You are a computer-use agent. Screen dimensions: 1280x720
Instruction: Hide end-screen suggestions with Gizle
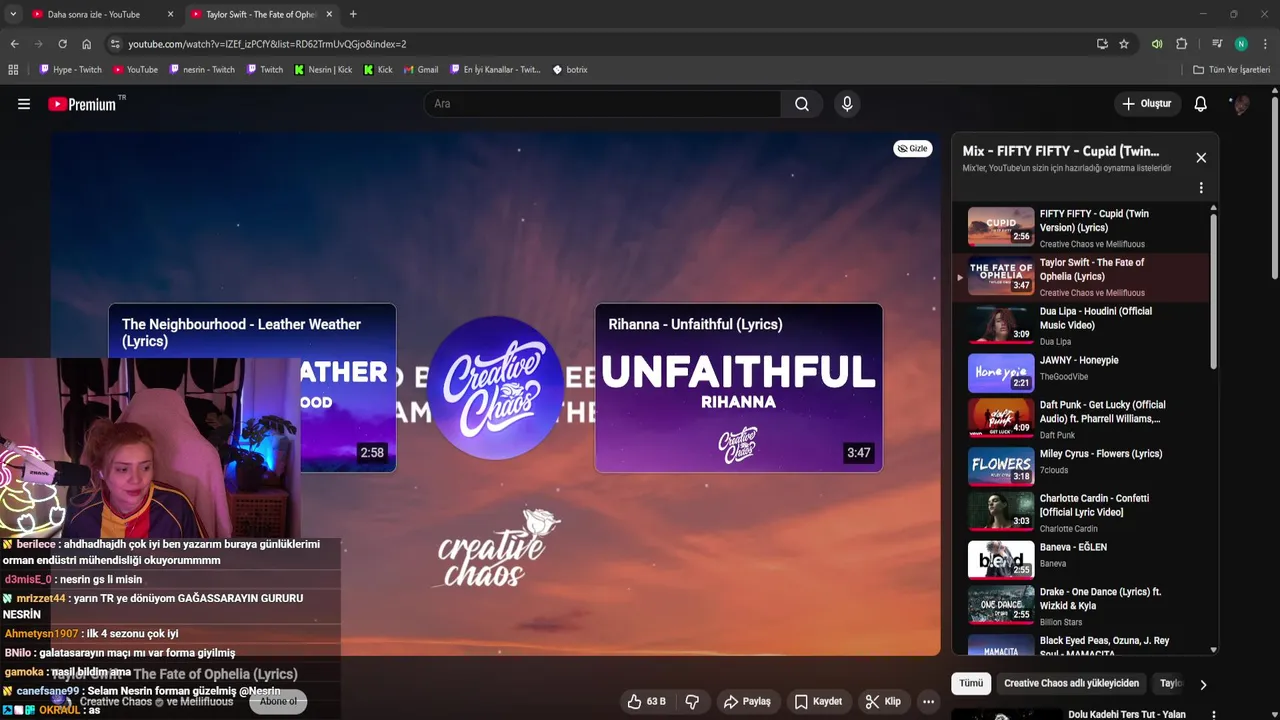coord(912,148)
